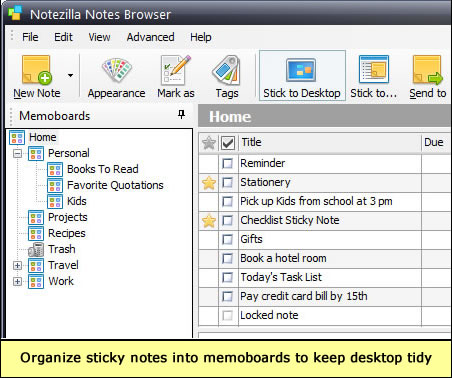Viewport: 452px width, 378px height.
Task: Select the Favorite Quotations tree label
Action: point(115,185)
